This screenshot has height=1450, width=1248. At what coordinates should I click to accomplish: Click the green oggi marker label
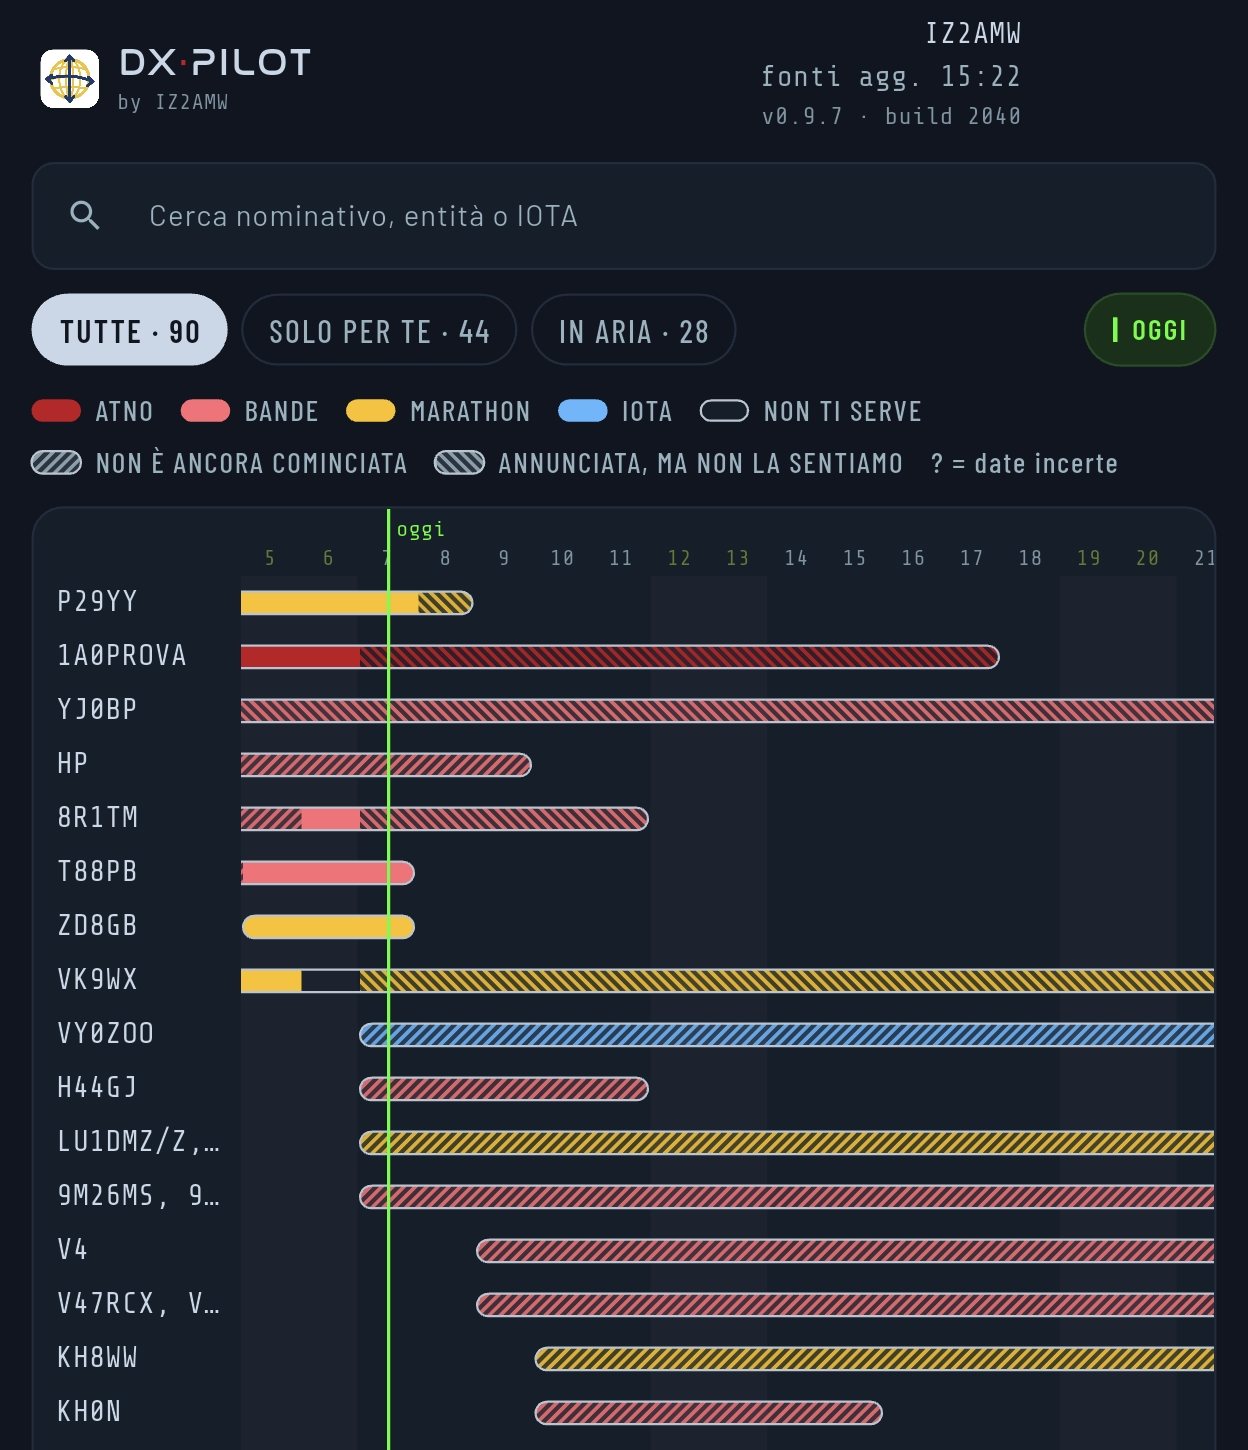[x=421, y=530]
